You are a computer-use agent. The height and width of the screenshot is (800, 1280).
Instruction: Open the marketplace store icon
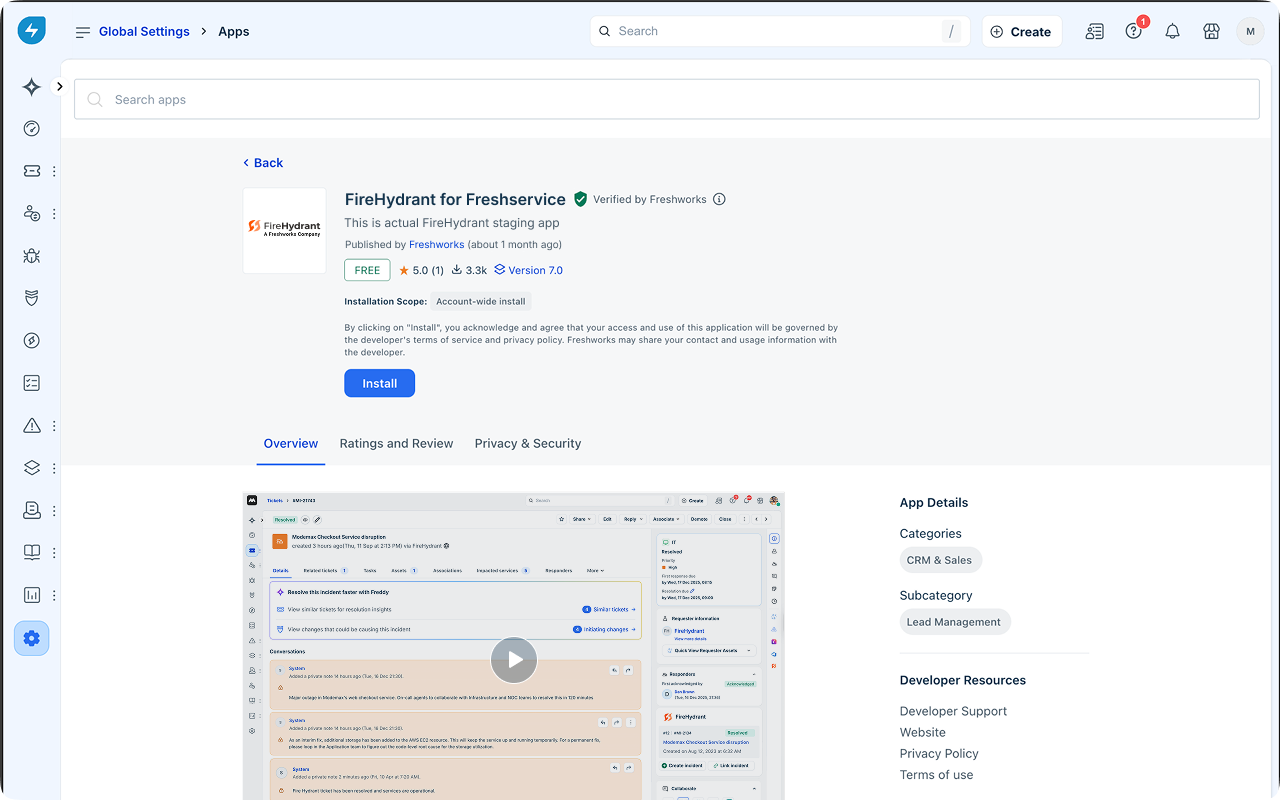pyautogui.click(x=1211, y=31)
